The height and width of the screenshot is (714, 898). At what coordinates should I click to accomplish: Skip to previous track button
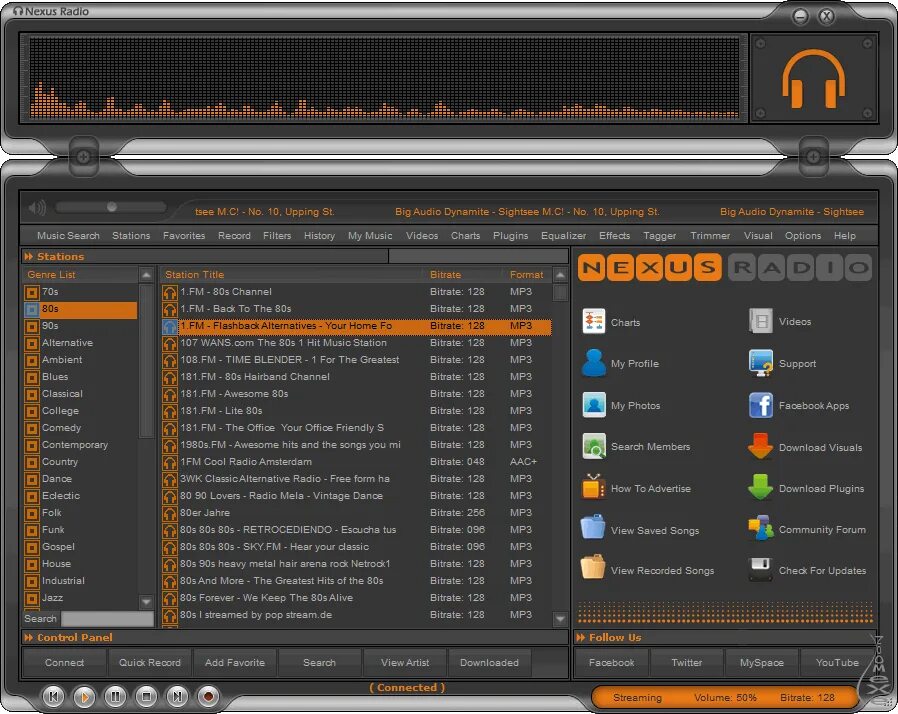[54, 696]
